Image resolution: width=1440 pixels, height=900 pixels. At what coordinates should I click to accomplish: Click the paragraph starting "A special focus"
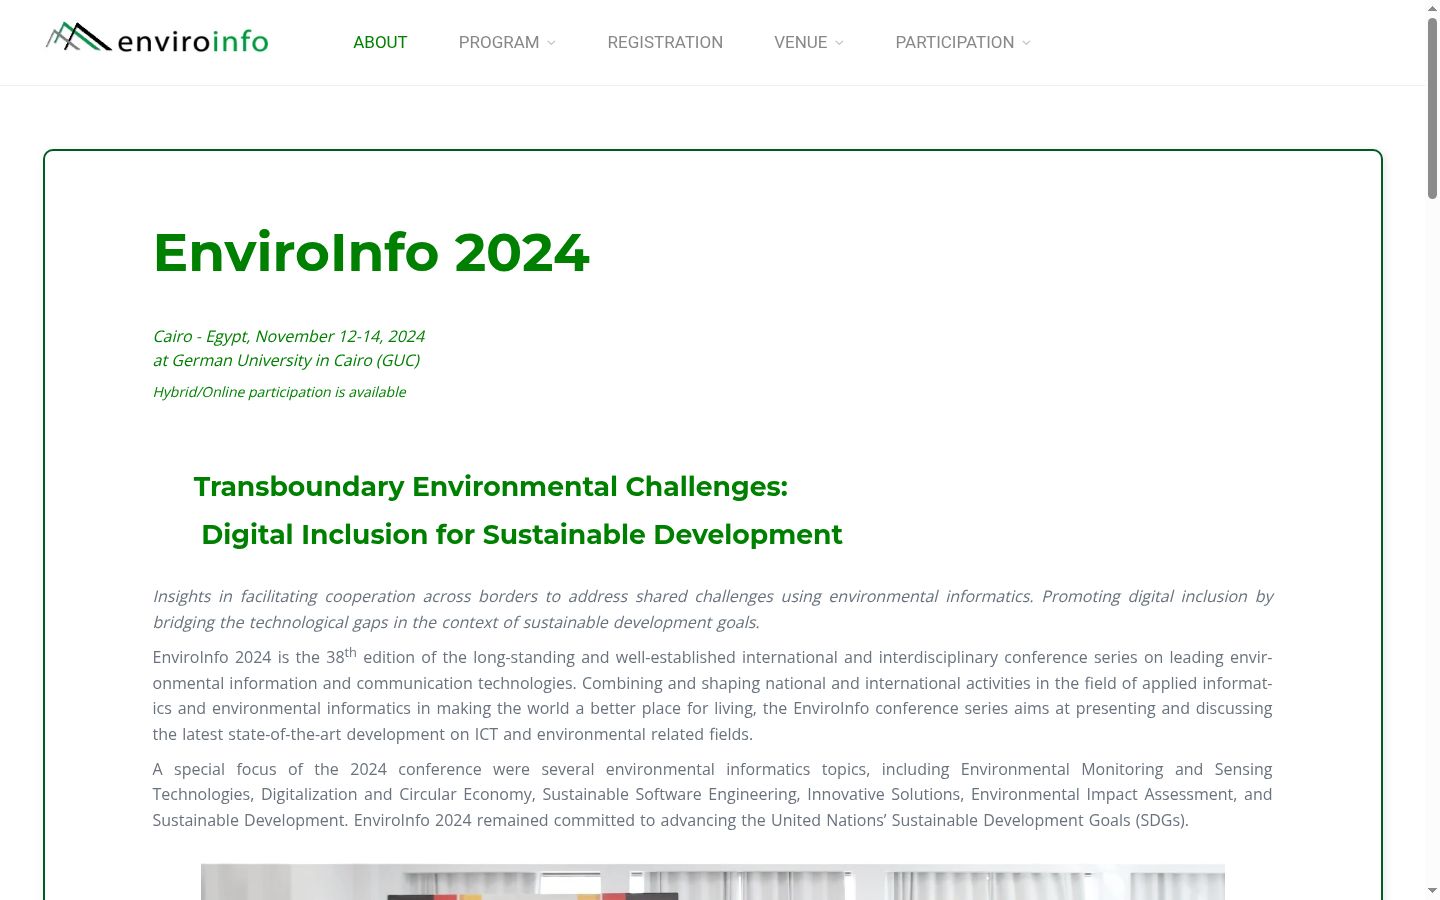[712, 795]
